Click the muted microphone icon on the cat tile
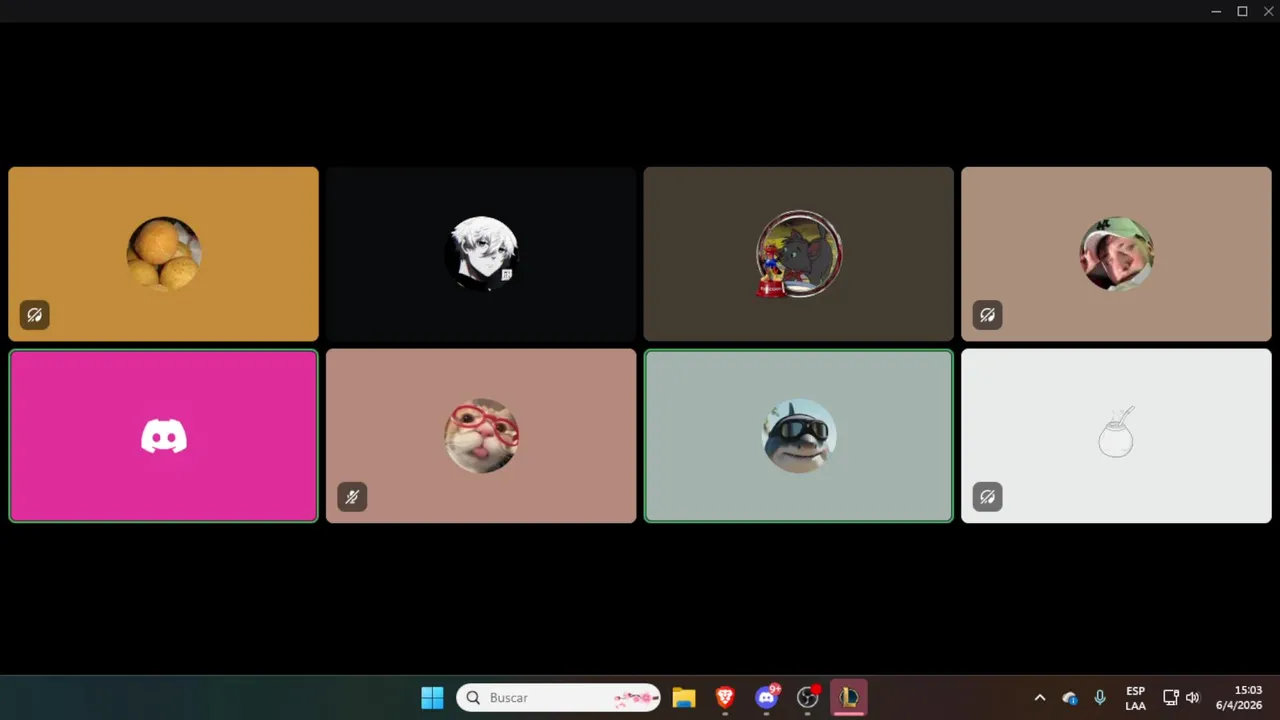Viewport: 1280px width, 720px height. tap(352, 497)
